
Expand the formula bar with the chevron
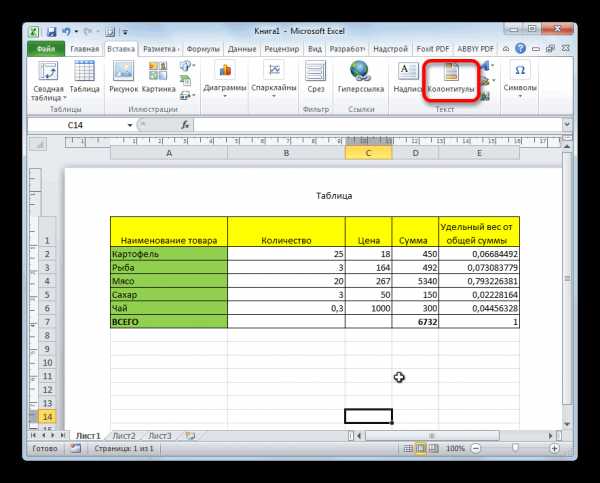[567, 124]
